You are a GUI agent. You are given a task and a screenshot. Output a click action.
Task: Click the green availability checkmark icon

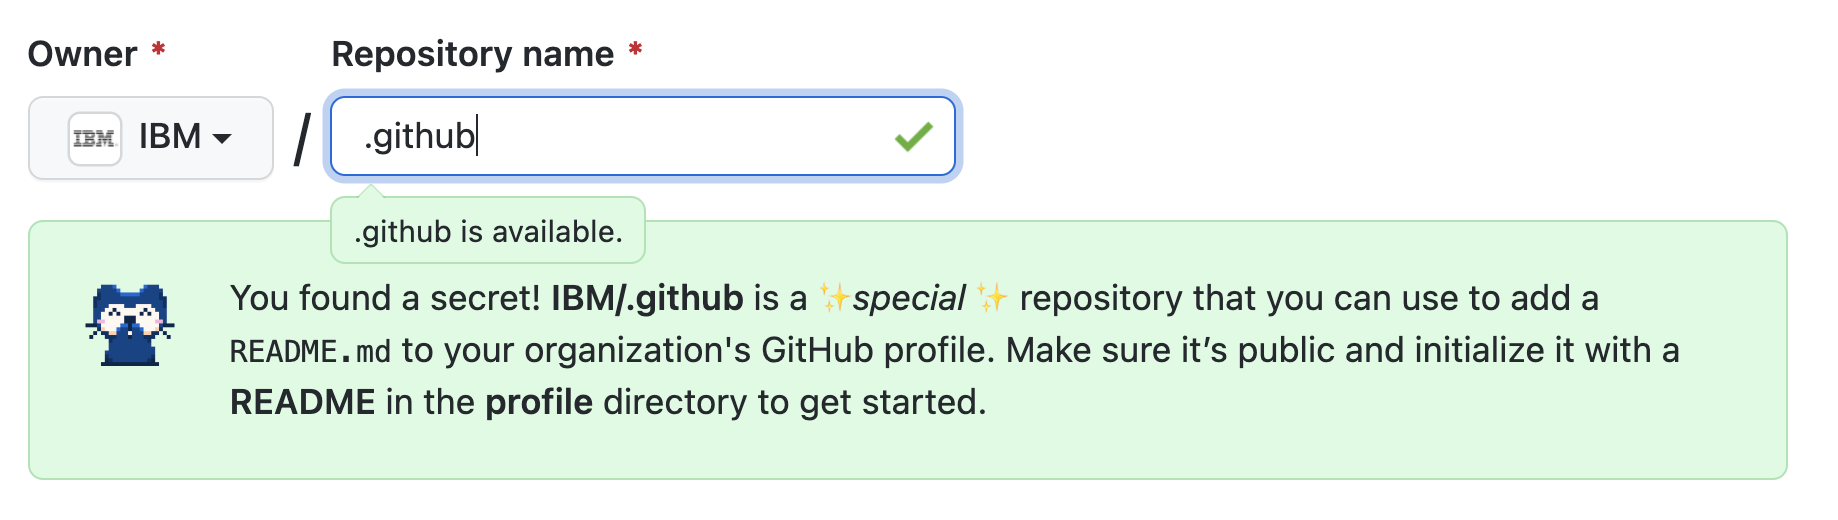click(914, 137)
